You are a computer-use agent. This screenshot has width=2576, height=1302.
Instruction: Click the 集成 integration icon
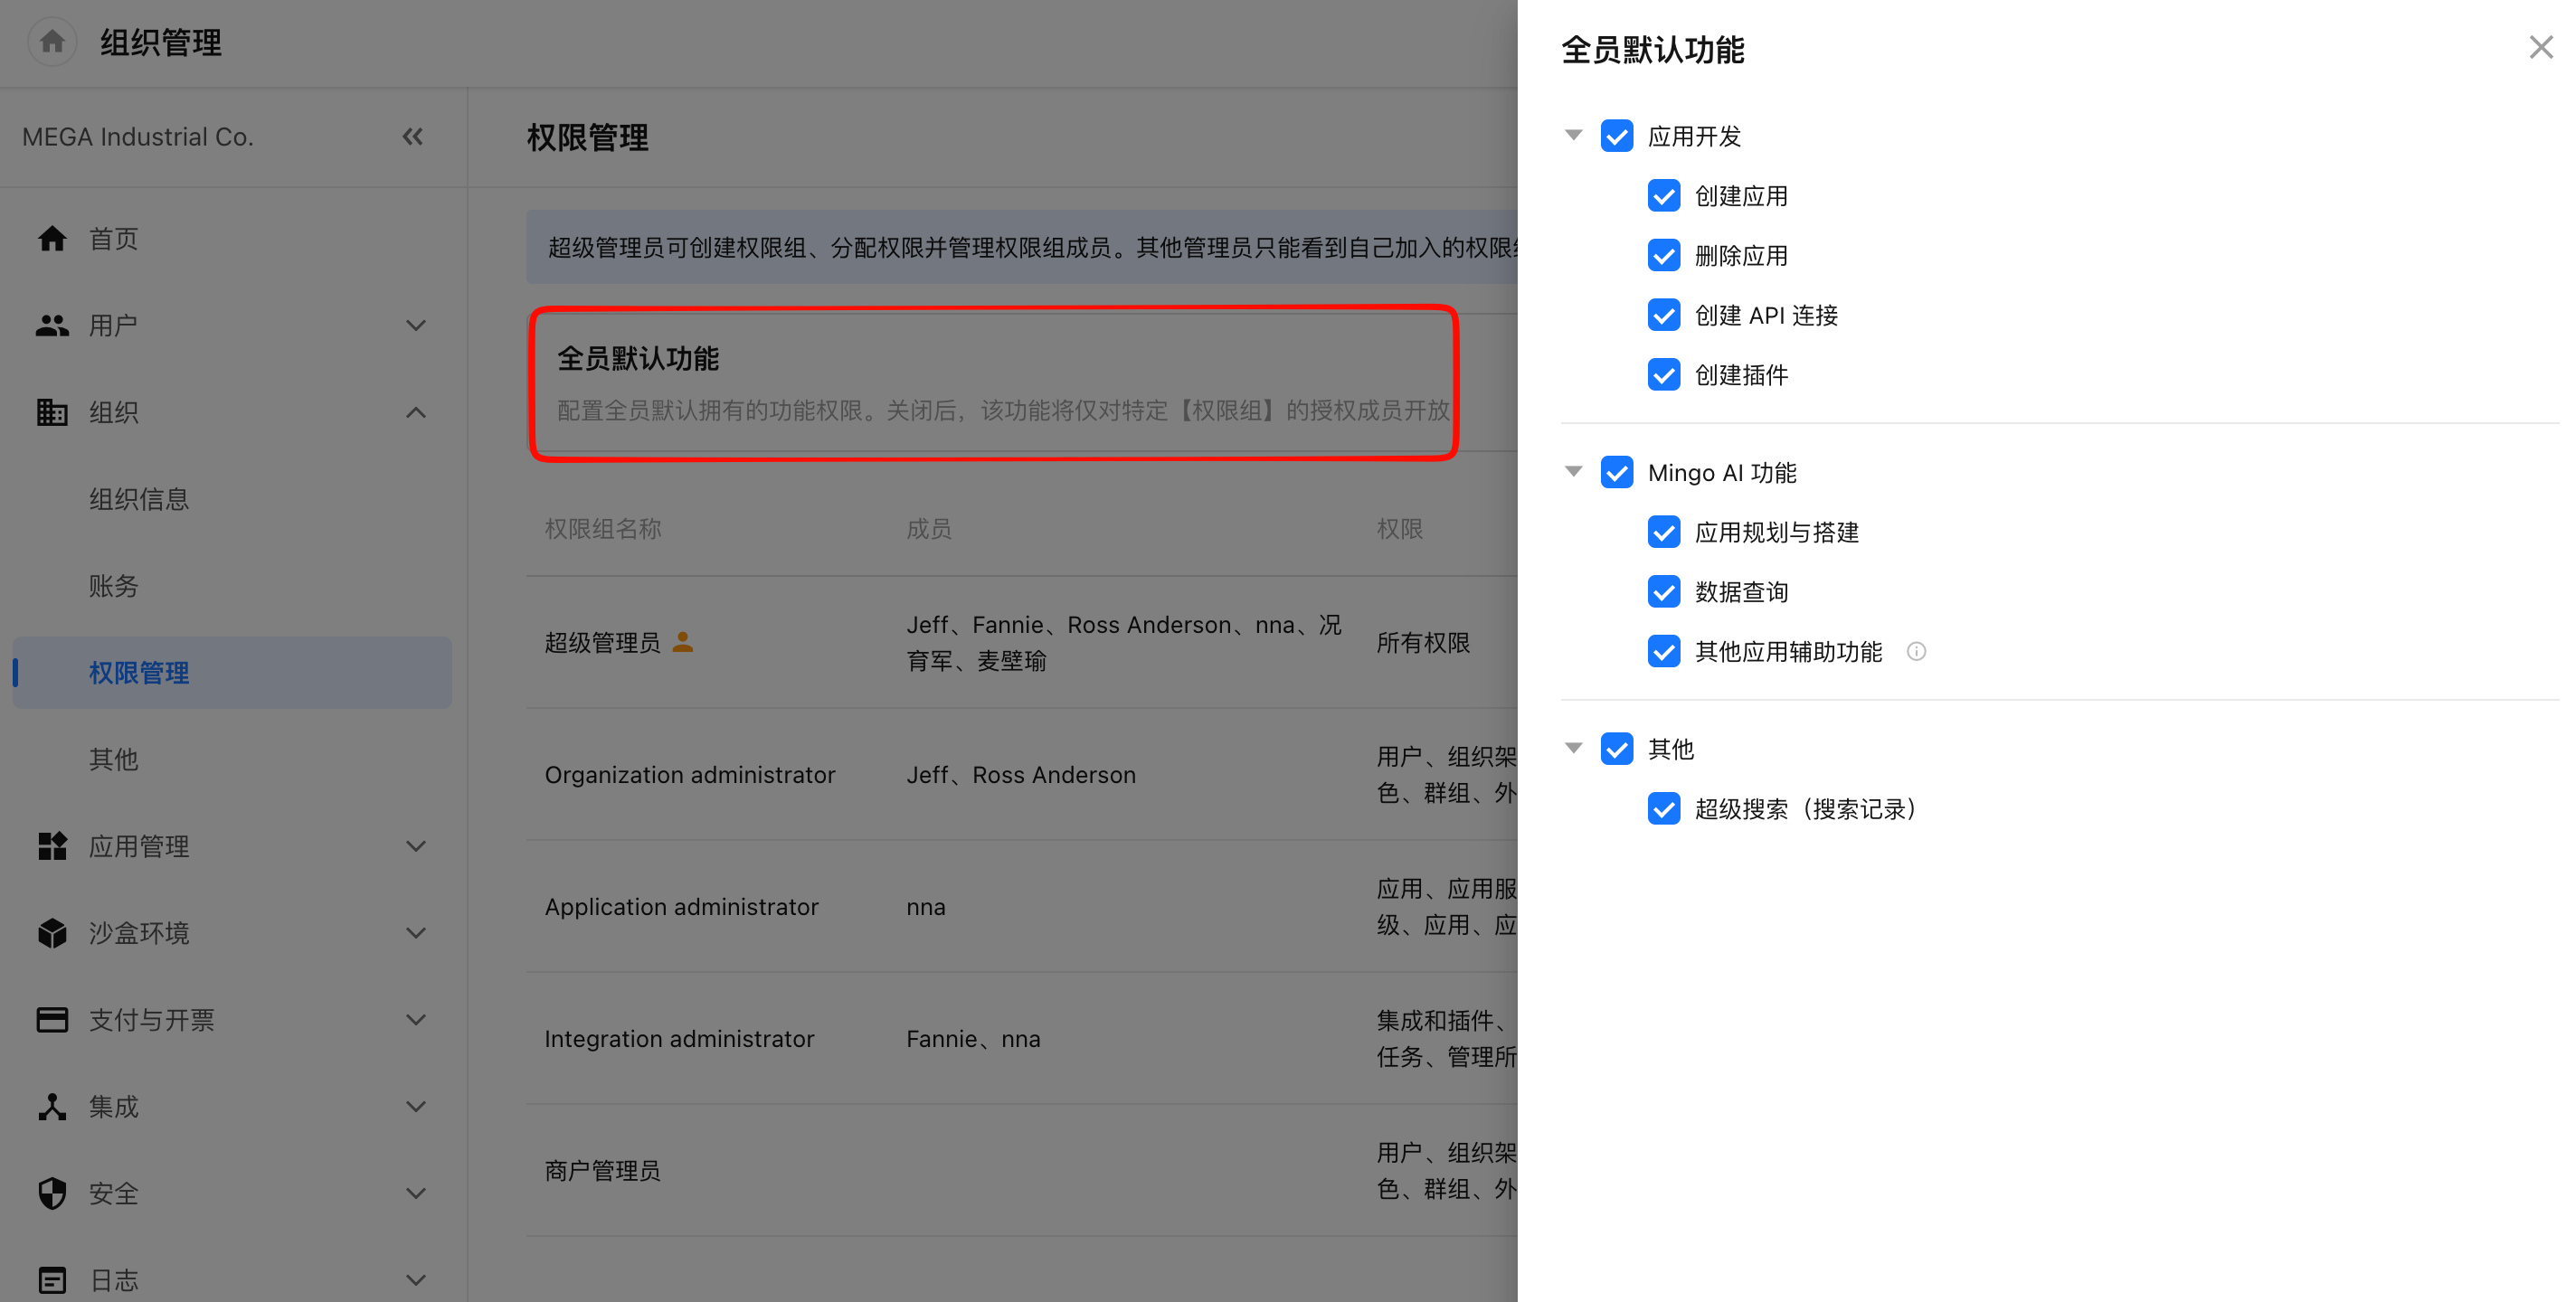tap(52, 1106)
